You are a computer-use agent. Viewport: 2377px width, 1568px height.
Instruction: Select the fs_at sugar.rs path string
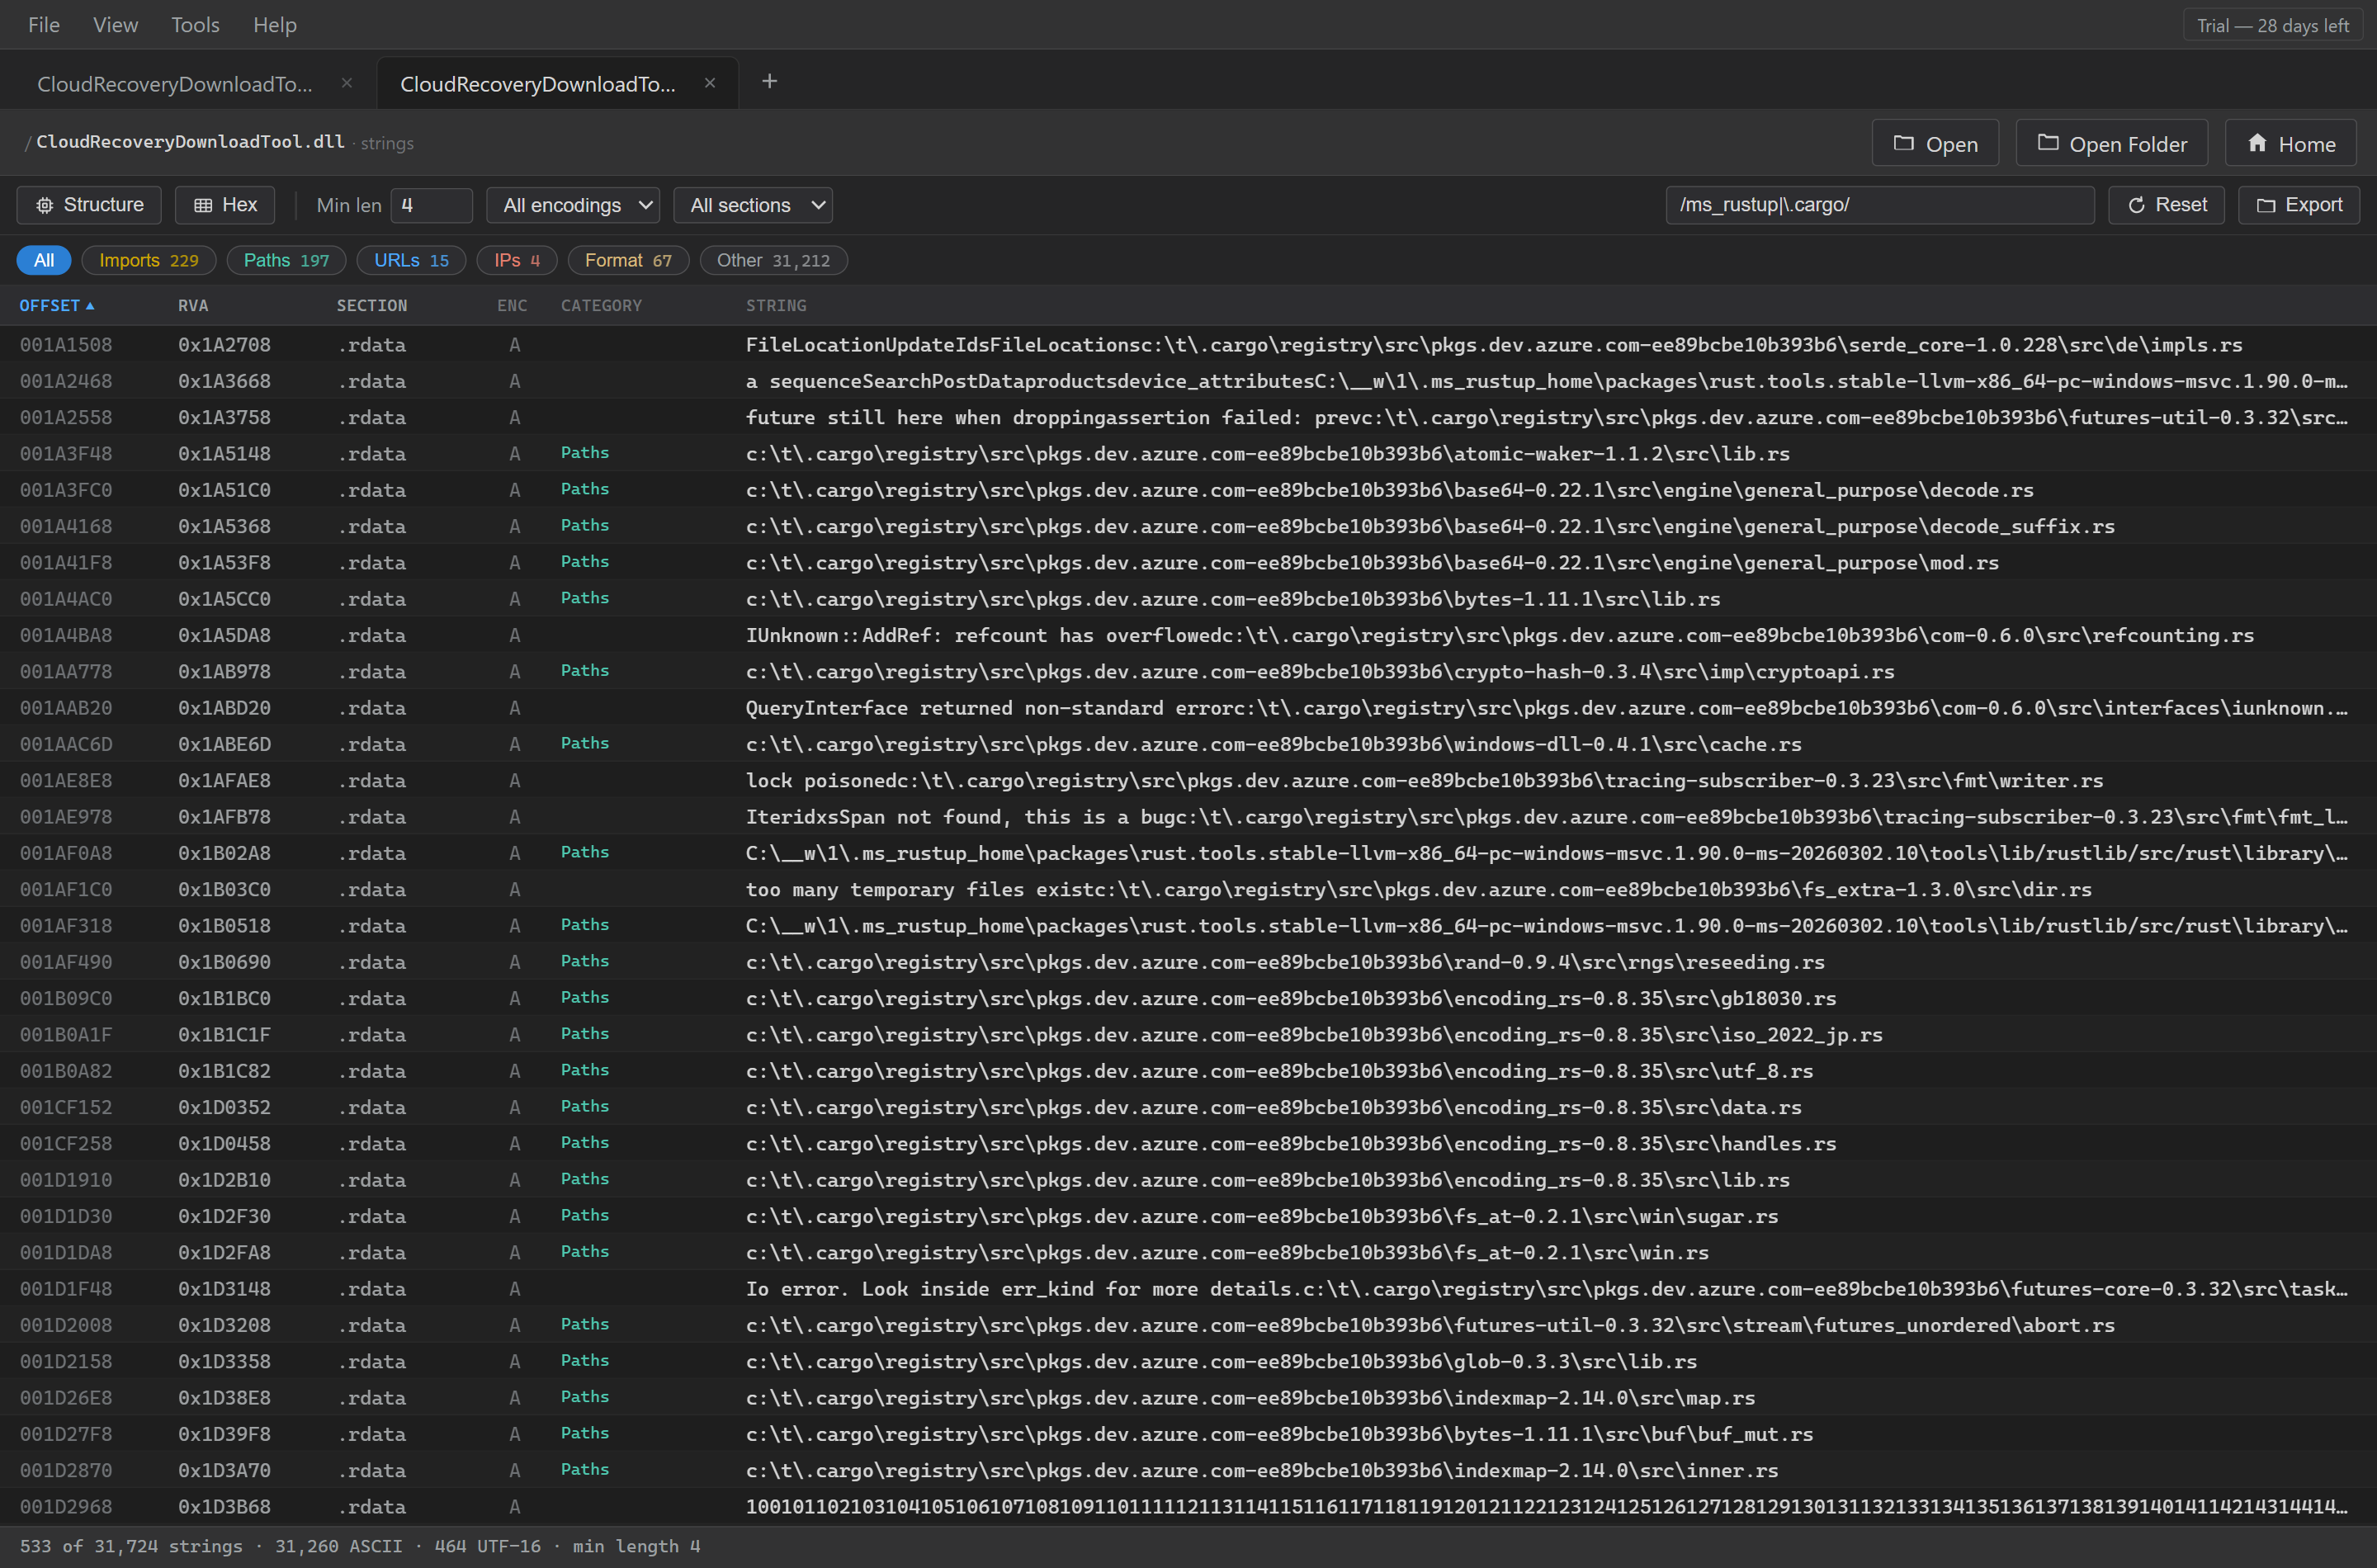[x=1262, y=1216]
